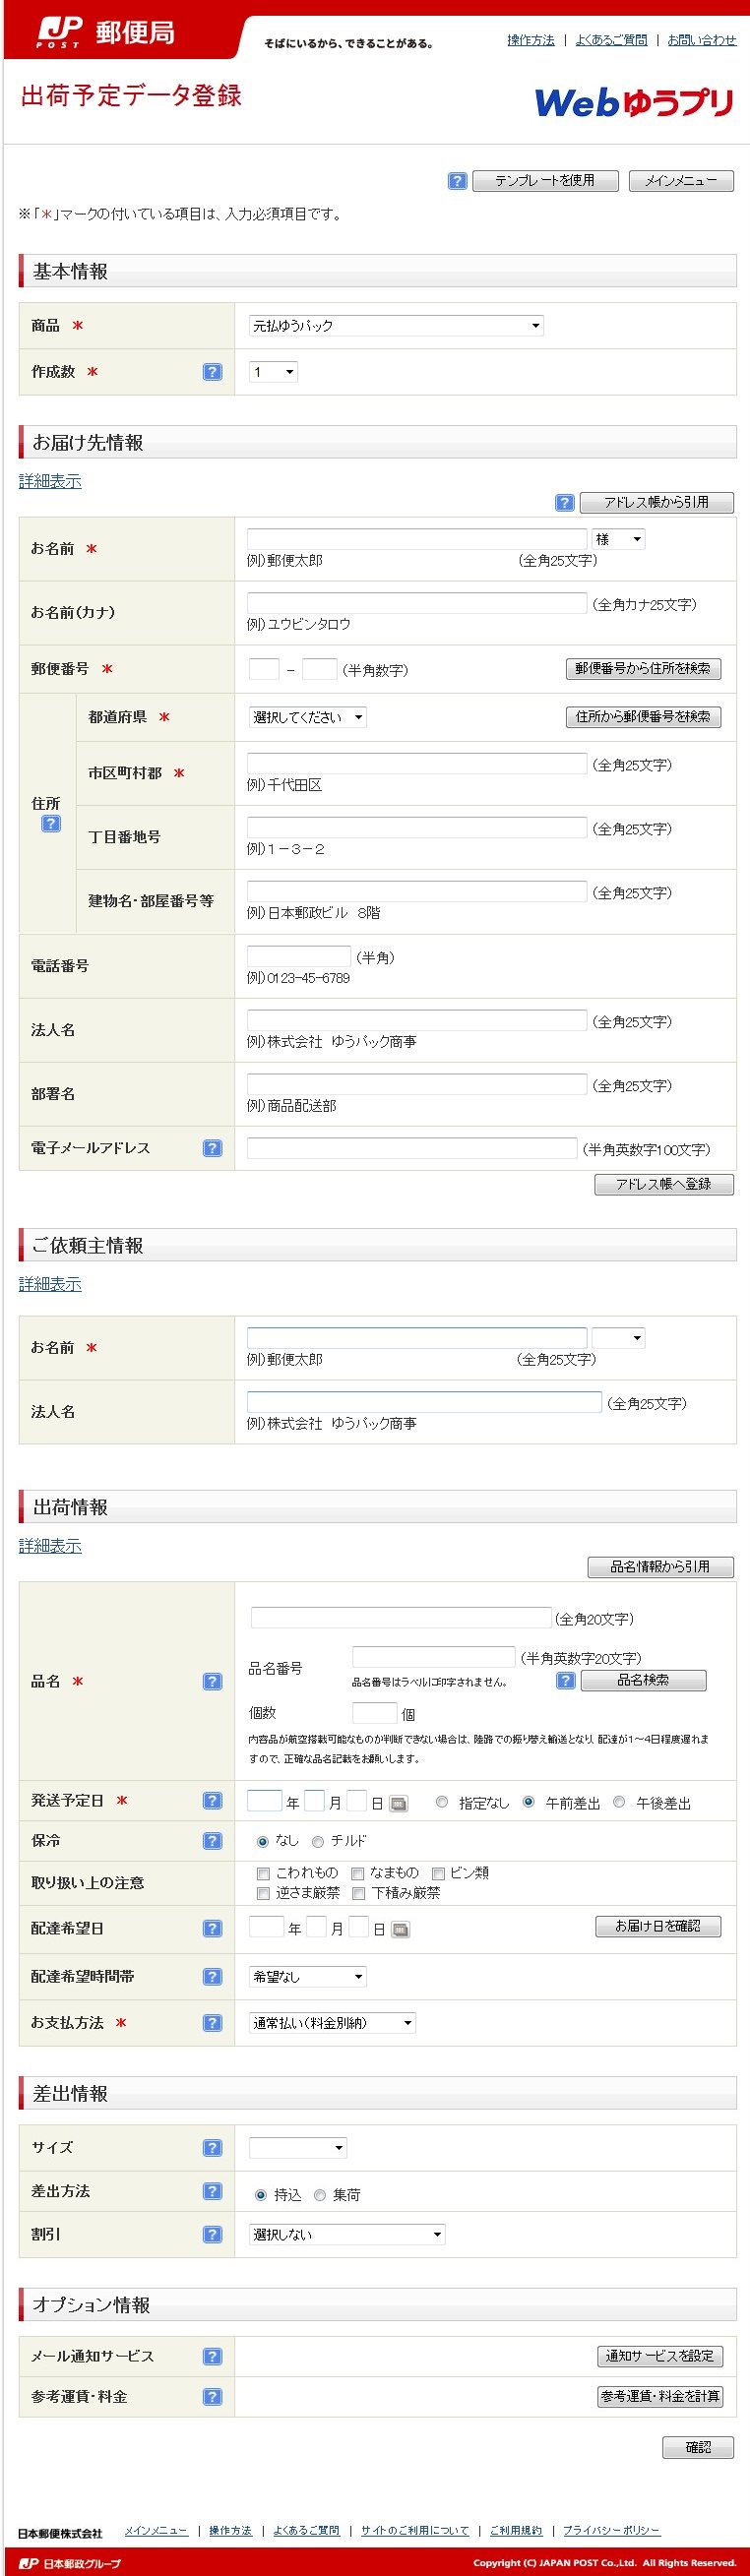Open calendar picker for 配達希望日
750x2576 pixels.
pos(400,1929)
